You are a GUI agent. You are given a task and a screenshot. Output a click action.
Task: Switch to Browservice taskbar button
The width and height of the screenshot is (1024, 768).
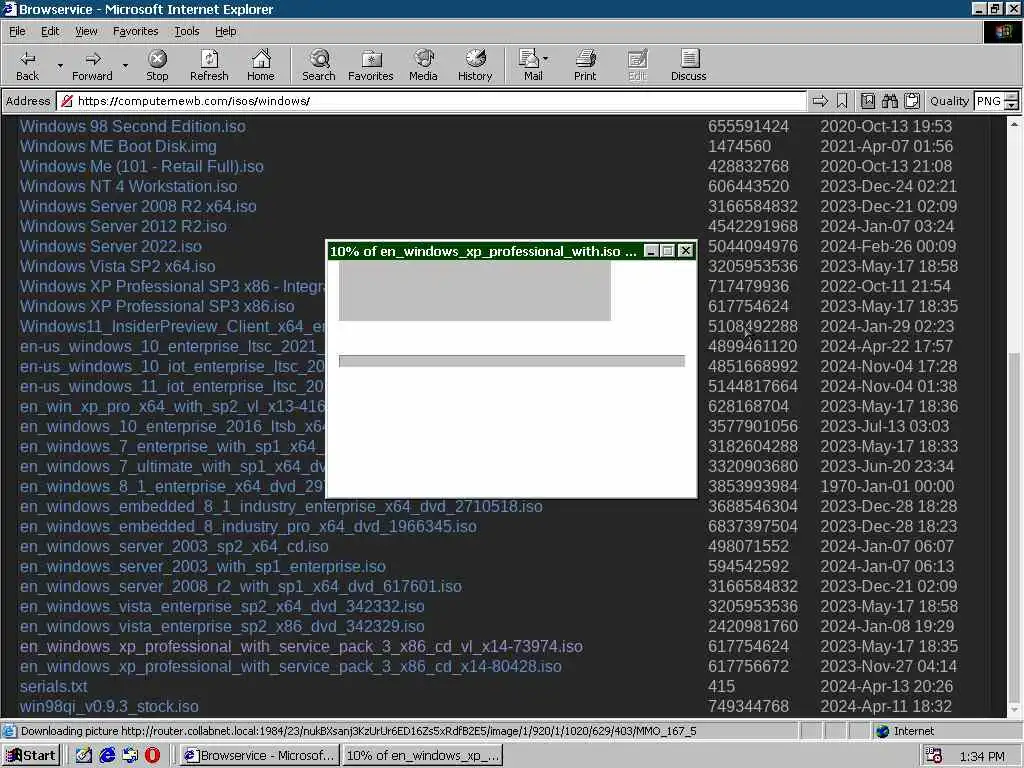pyautogui.click(x=259, y=756)
